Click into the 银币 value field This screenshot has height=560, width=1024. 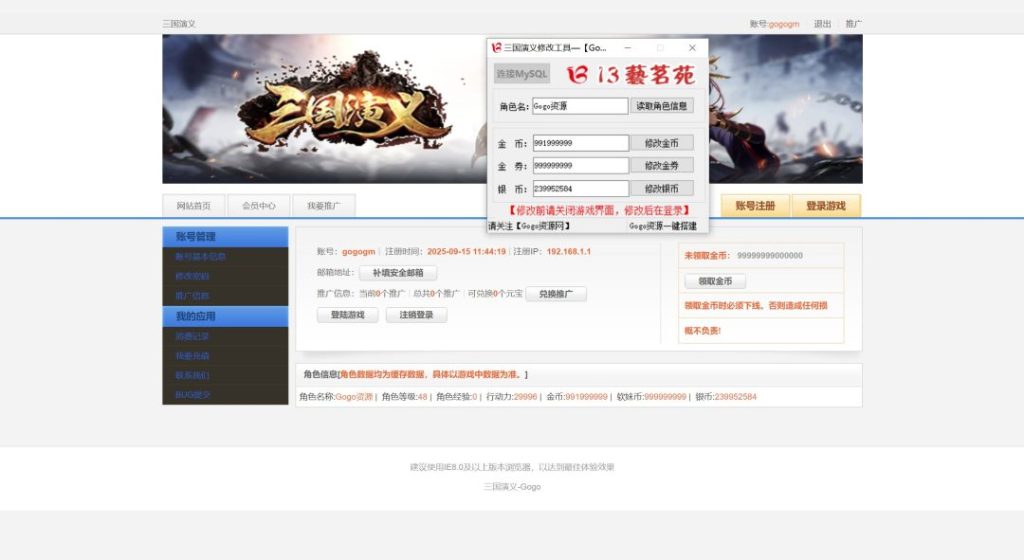(580, 188)
